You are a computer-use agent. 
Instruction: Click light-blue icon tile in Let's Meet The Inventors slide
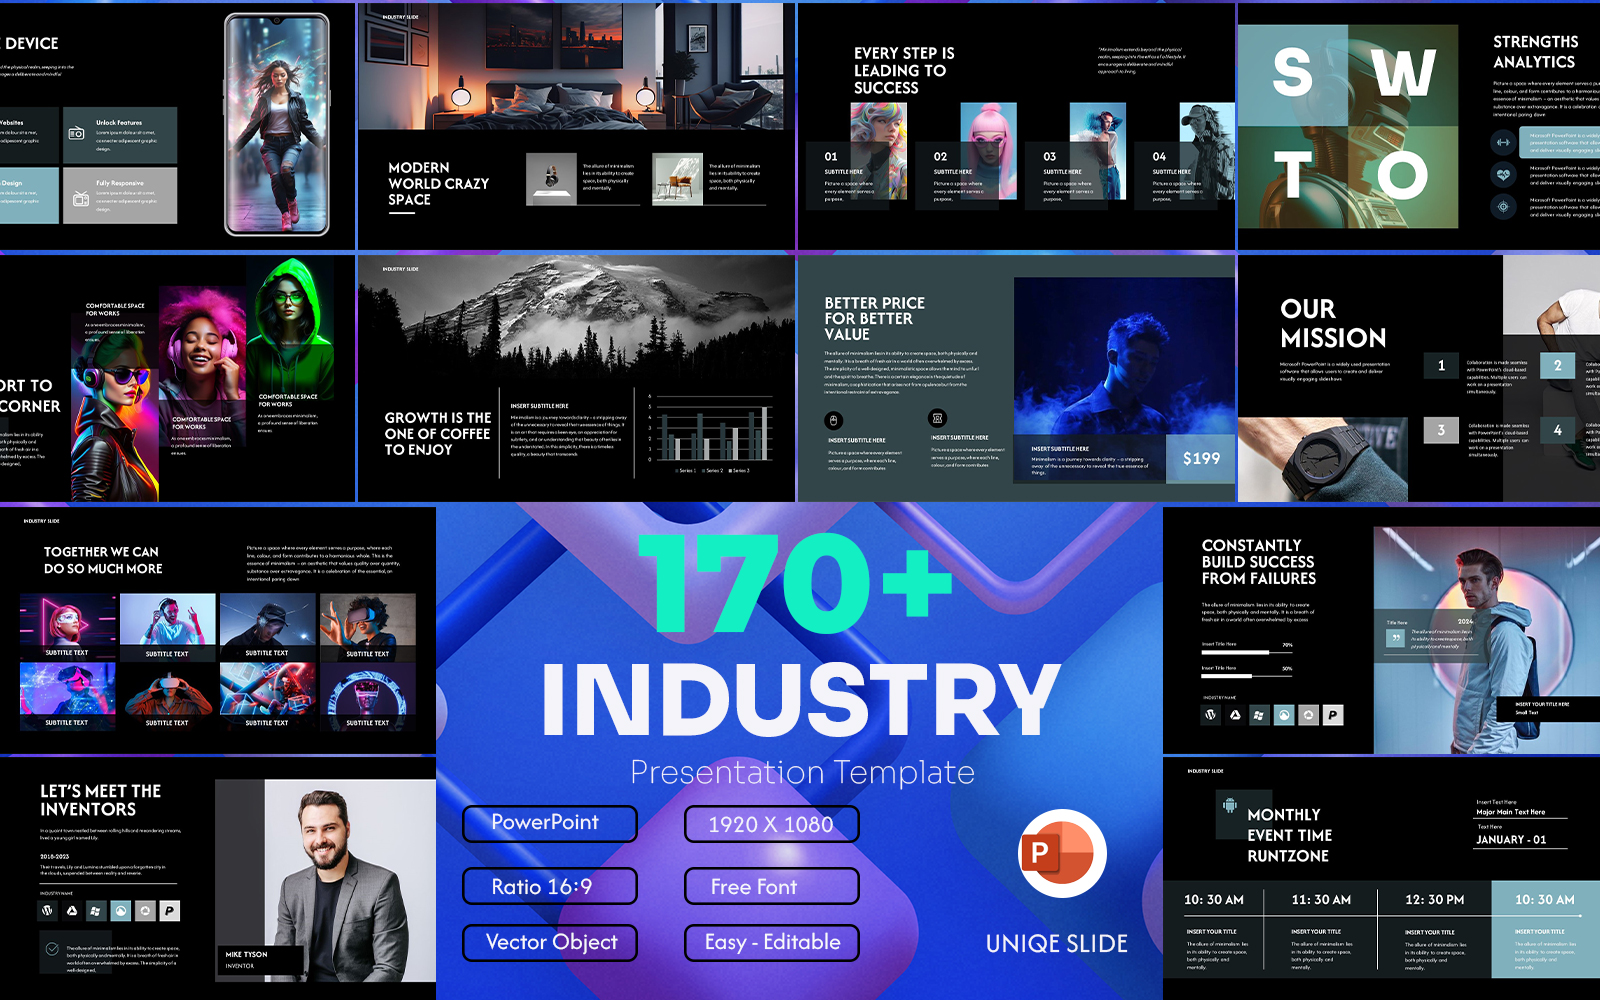point(121,911)
